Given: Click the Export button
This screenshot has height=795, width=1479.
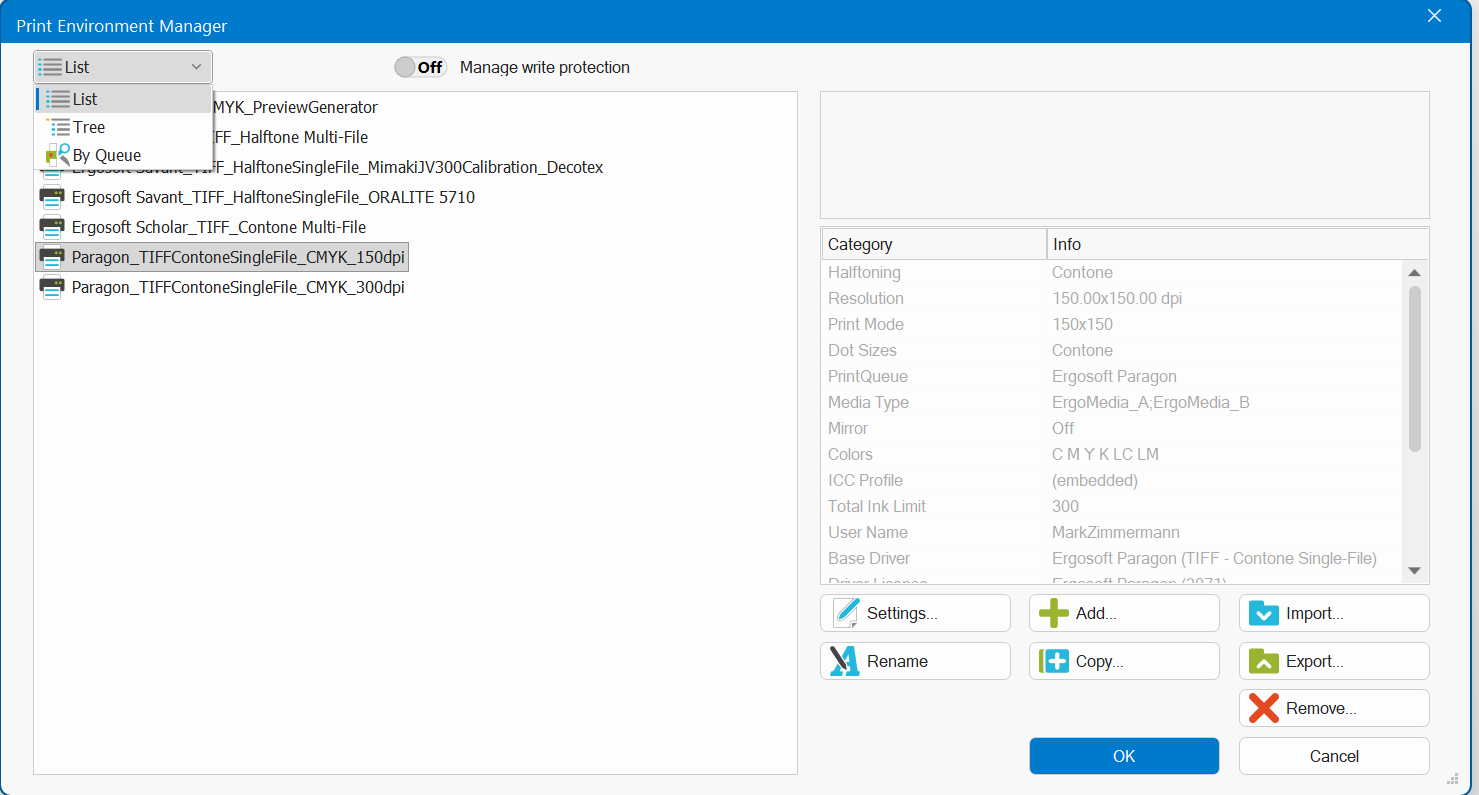Looking at the screenshot, I should tap(1334, 661).
